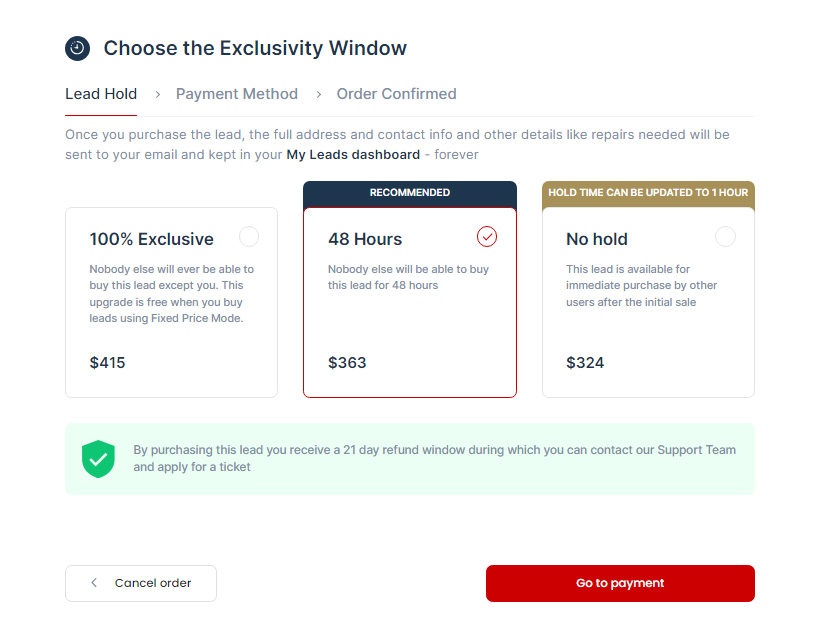Click the left chevron inside Cancel order
This screenshot has width=815, height=628.
(x=94, y=583)
